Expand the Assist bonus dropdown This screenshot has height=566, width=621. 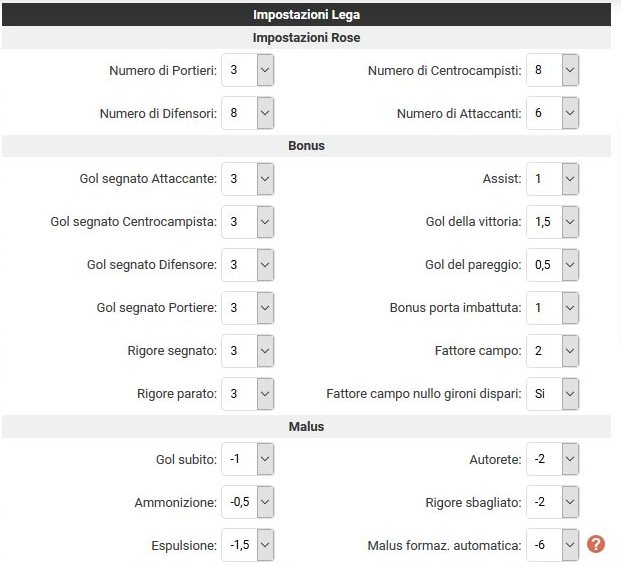pos(552,179)
